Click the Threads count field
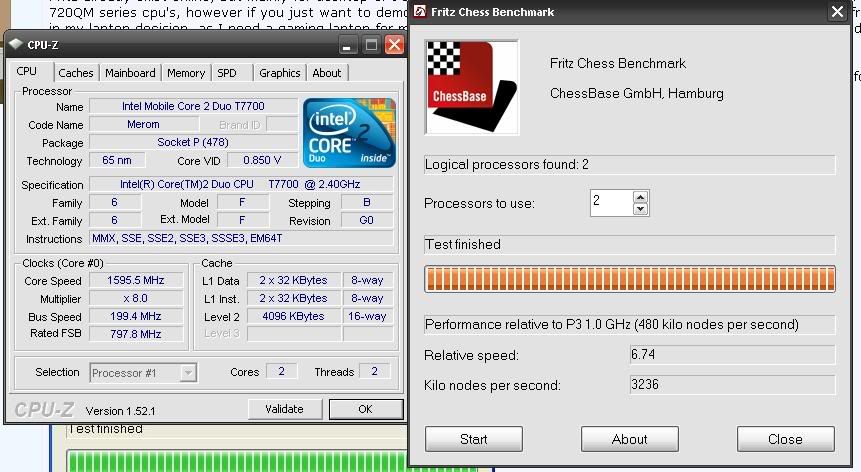Viewport: 861px width, 472px height. pyautogui.click(x=374, y=372)
